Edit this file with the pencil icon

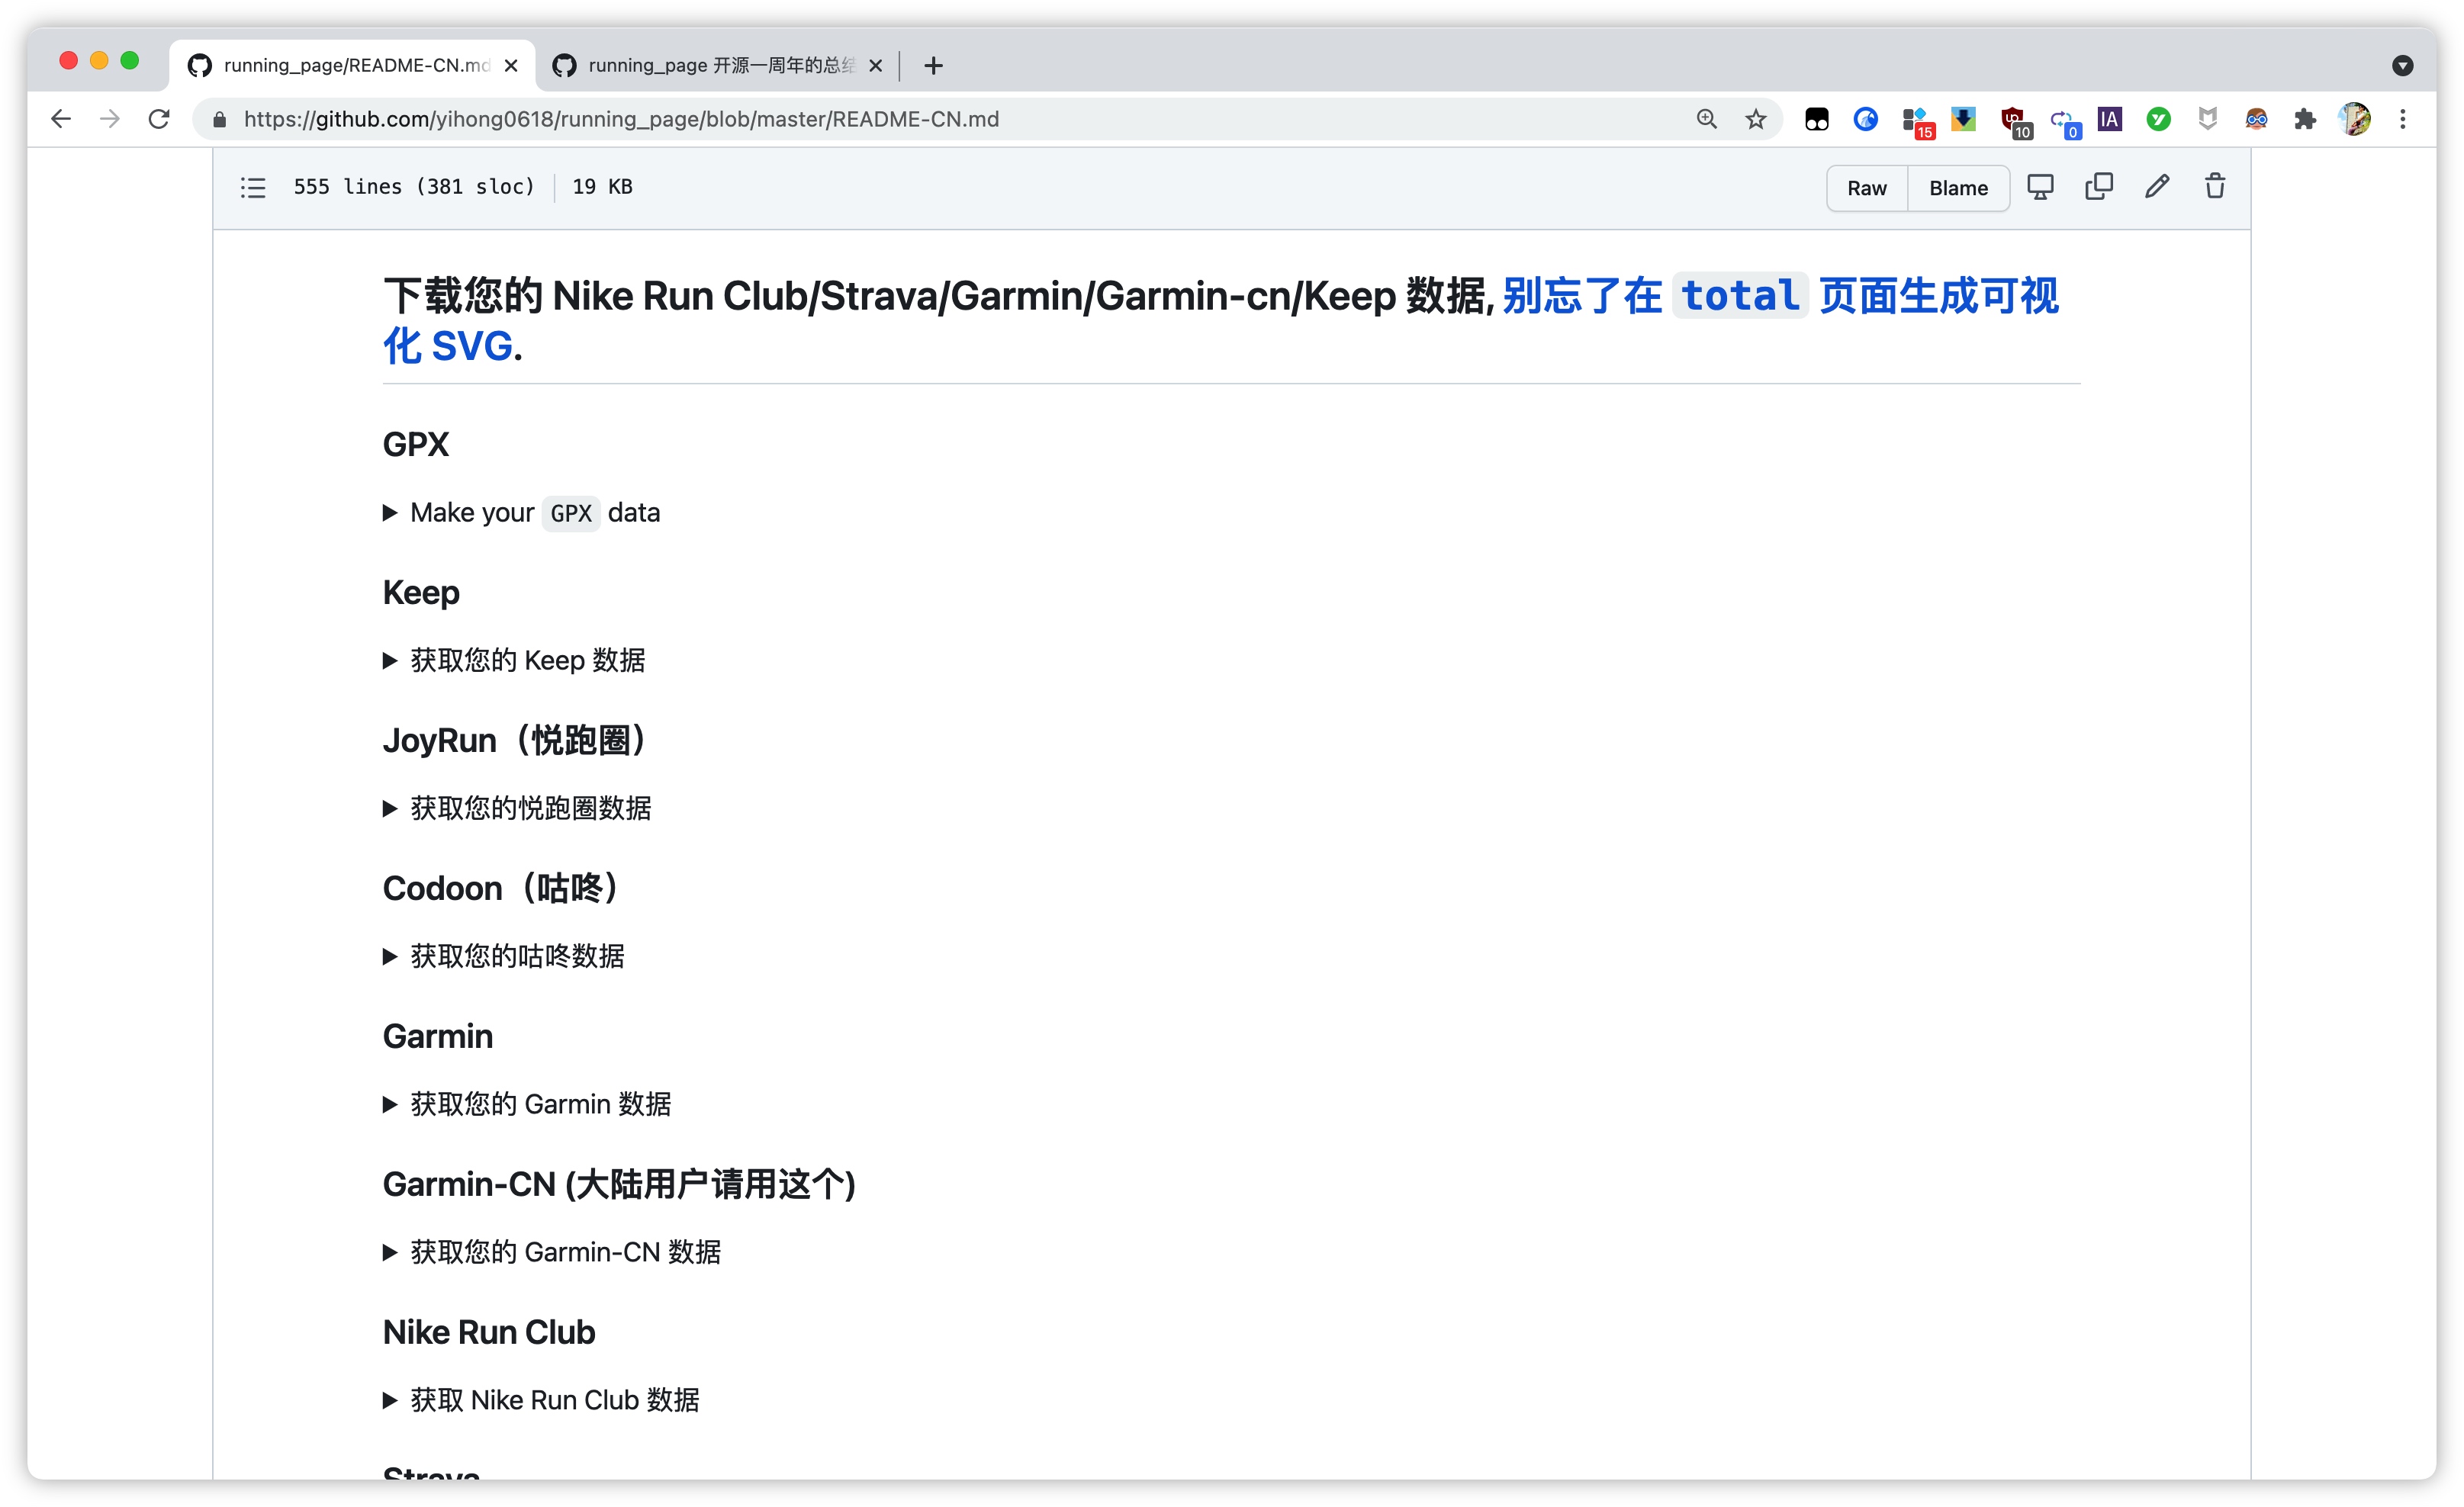click(x=2157, y=187)
